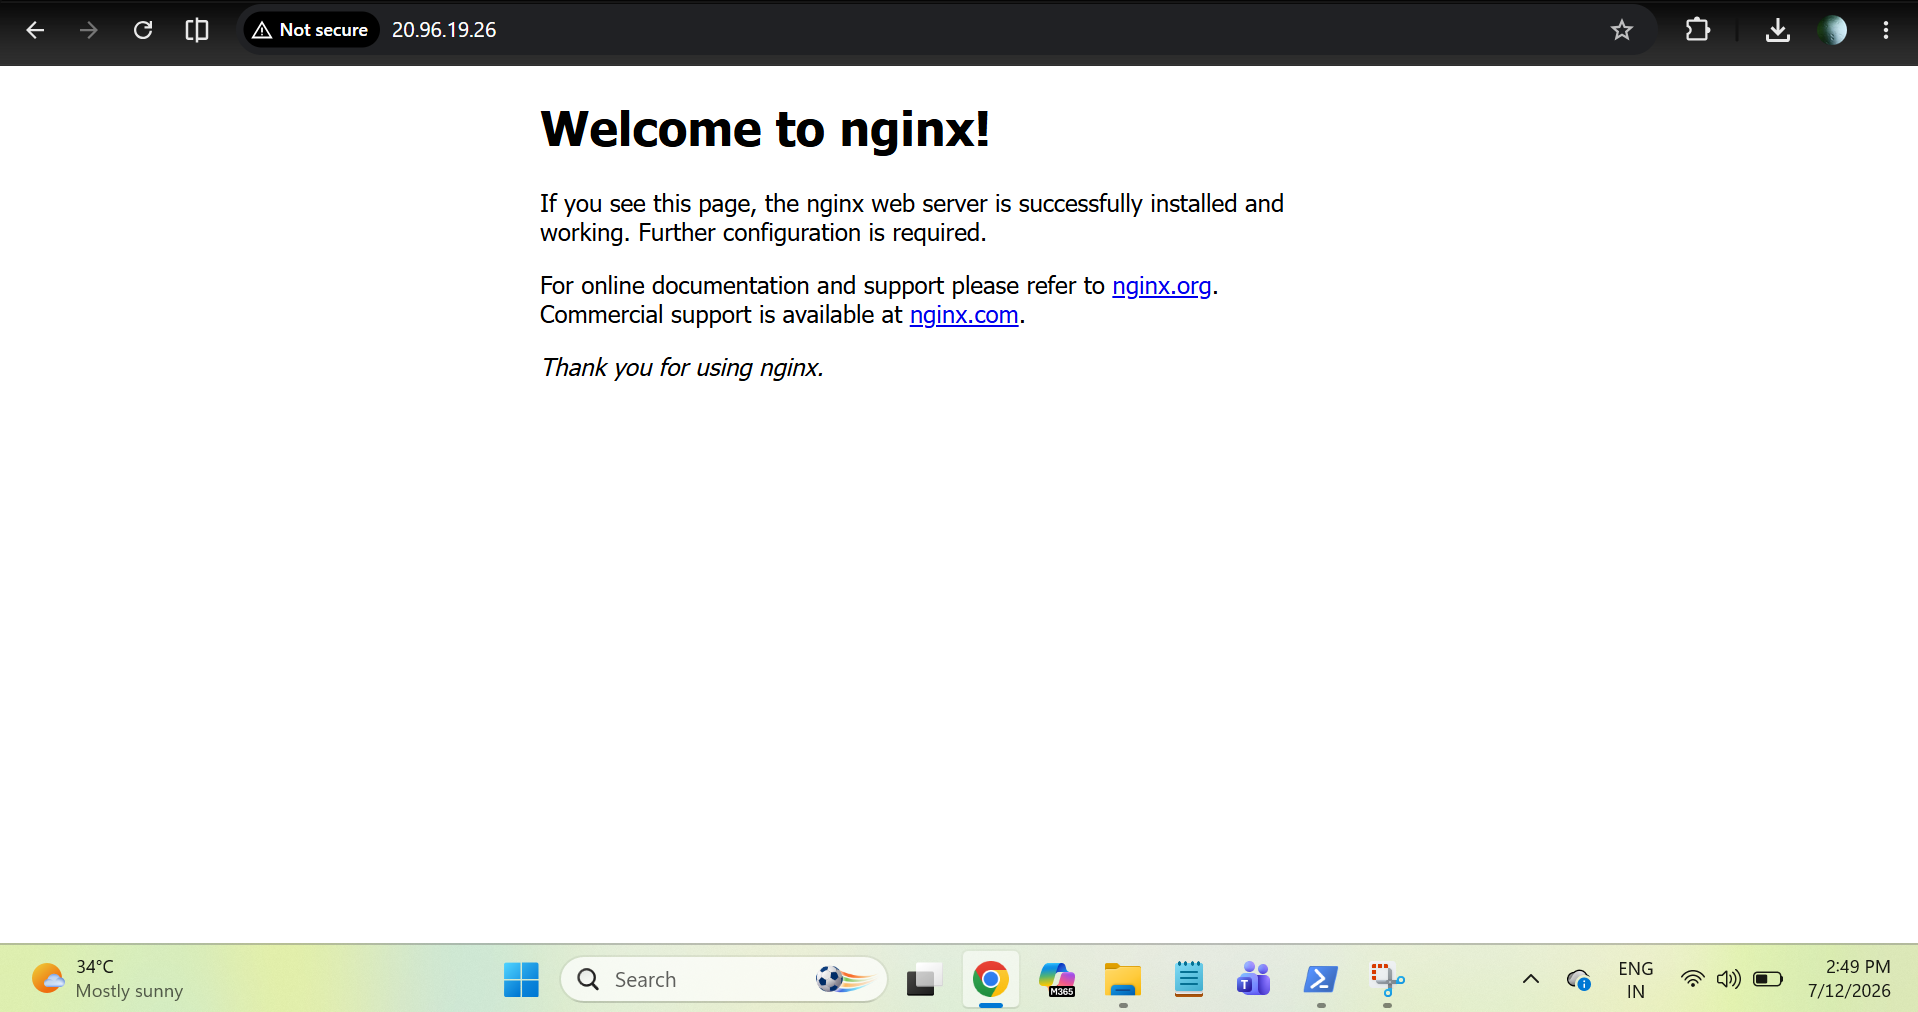Click the taskbar Search box

tap(724, 980)
